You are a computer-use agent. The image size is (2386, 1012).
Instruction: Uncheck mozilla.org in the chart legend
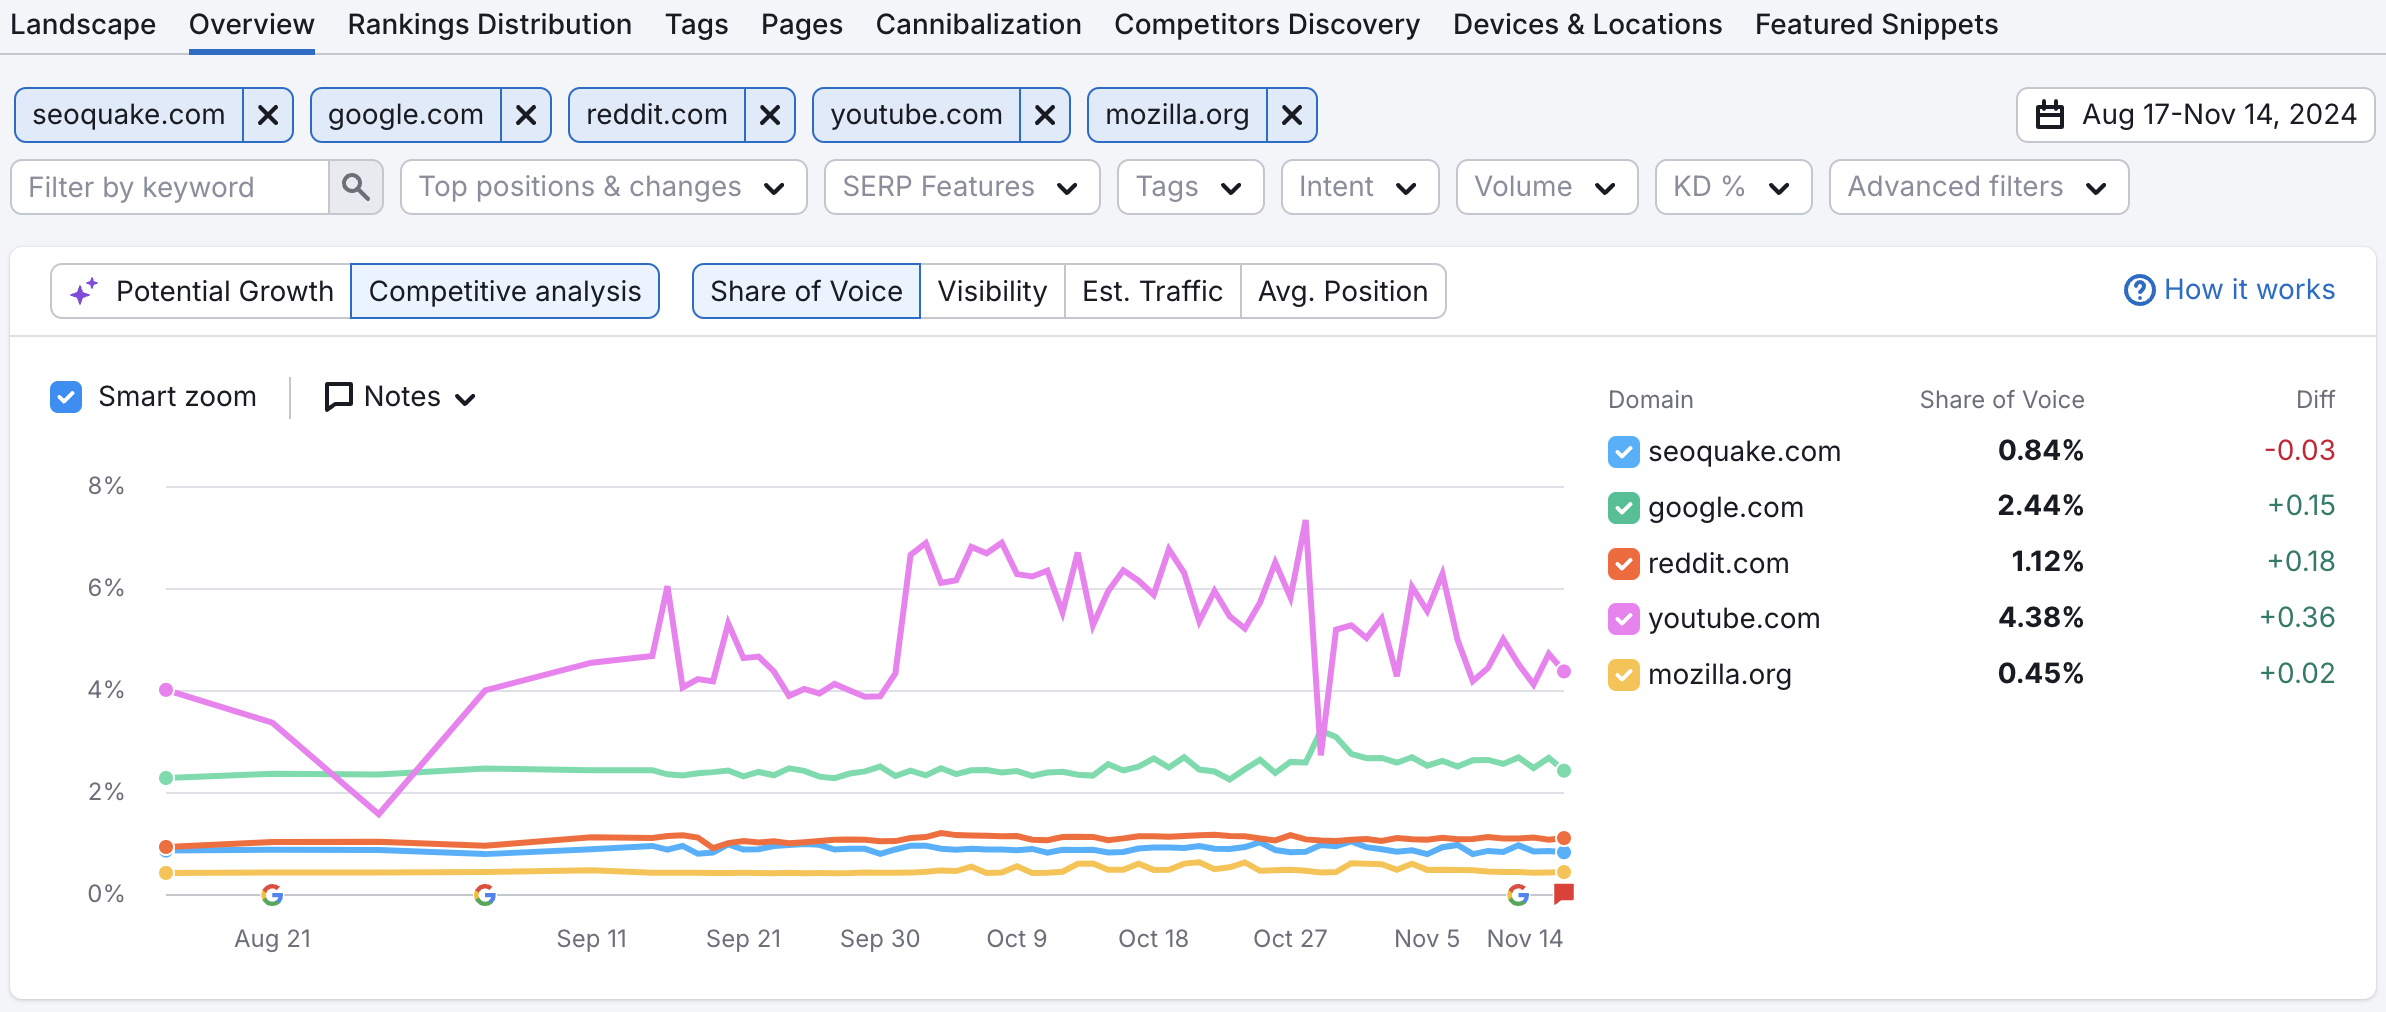click(1623, 675)
